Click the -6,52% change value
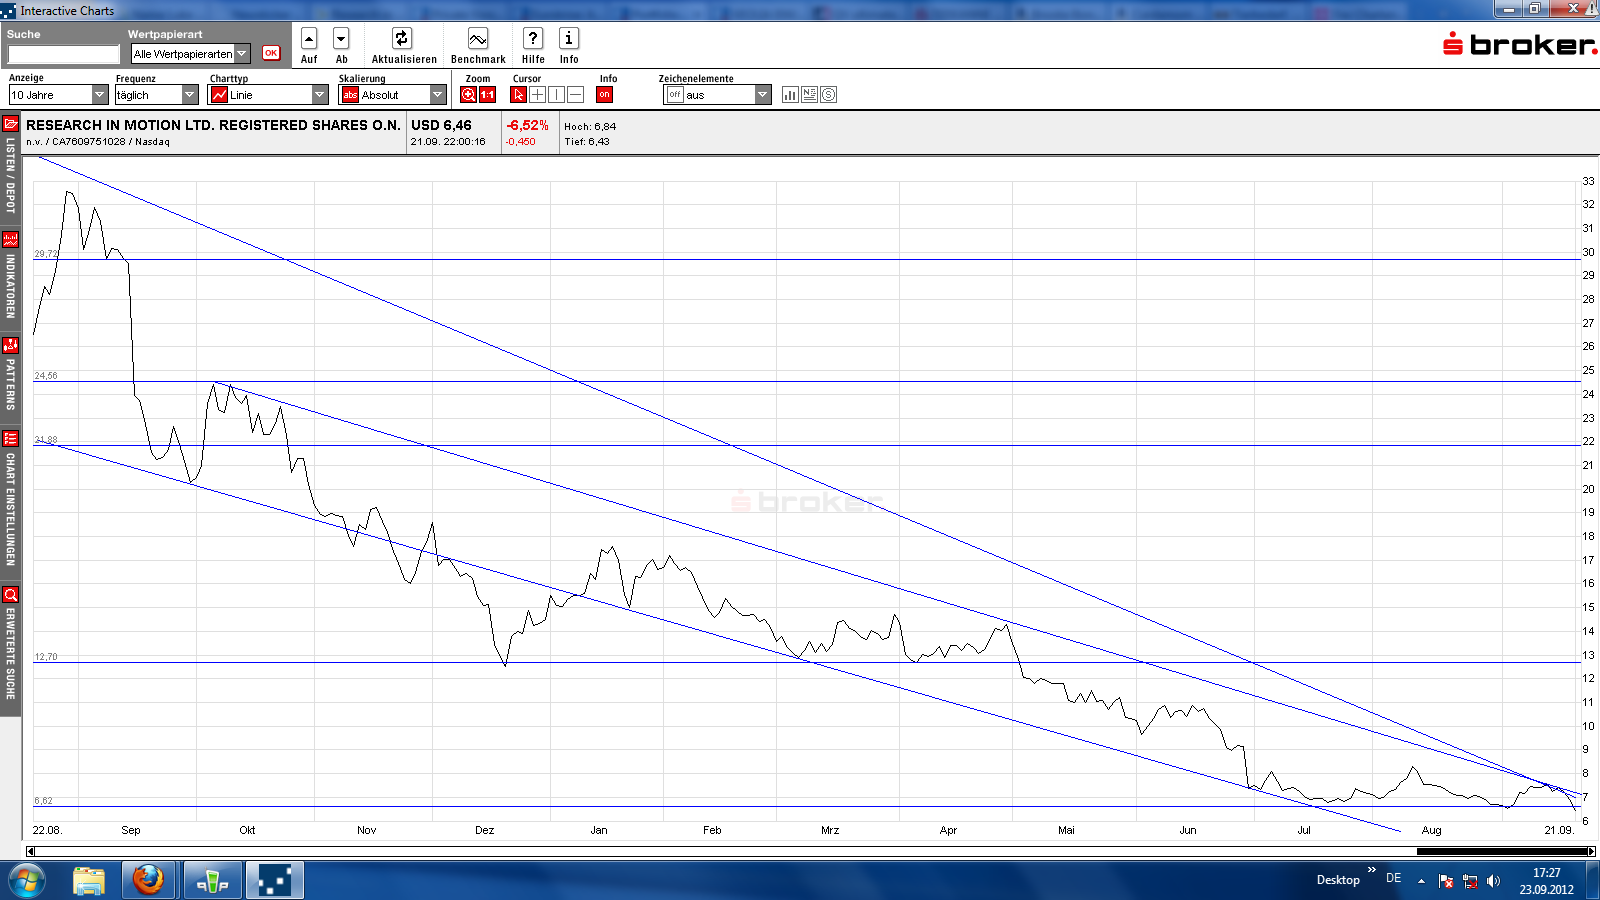This screenshot has height=900, width=1600. click(527, 125)
